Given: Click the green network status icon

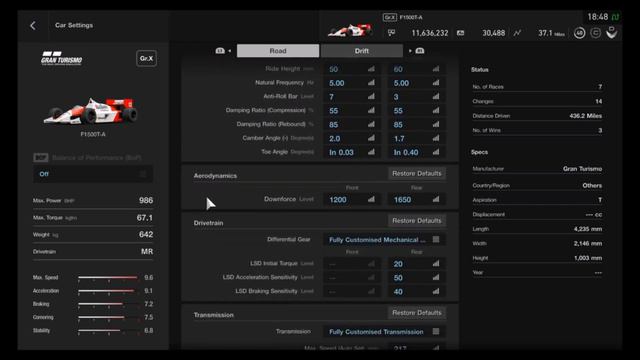Looking at the screenshot, I should [x=615, y=17].
